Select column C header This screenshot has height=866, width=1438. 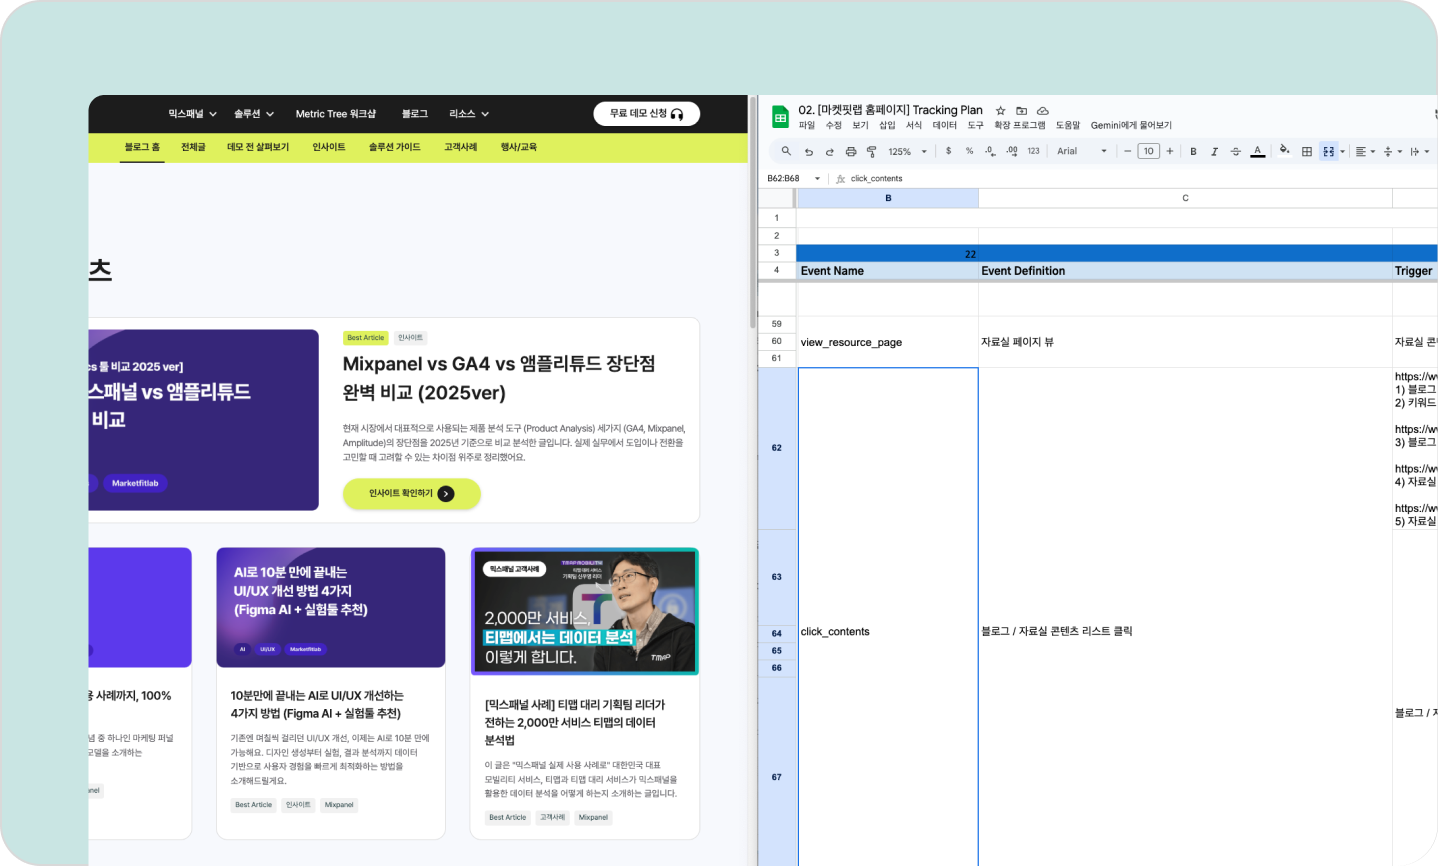pos(1185,198)
